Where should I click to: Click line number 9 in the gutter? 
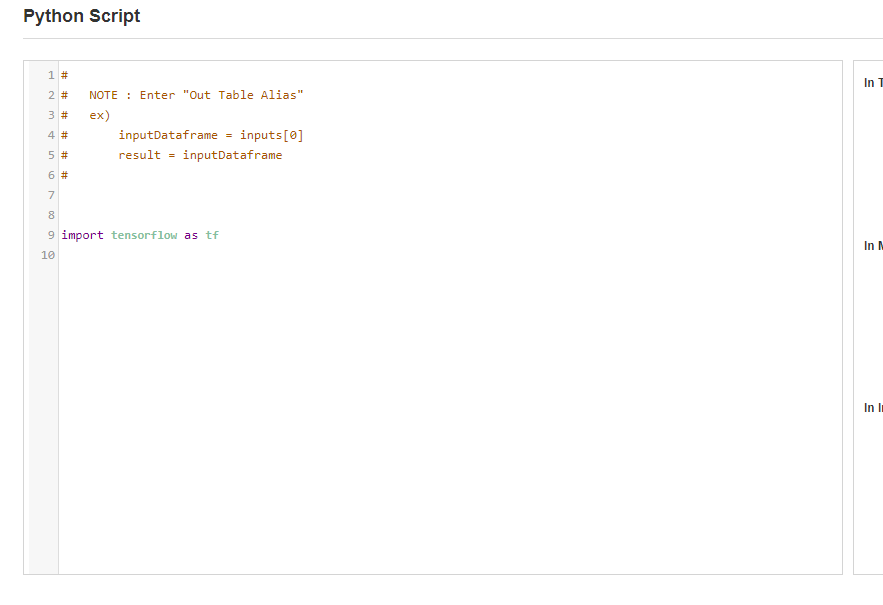click(50, 234)
